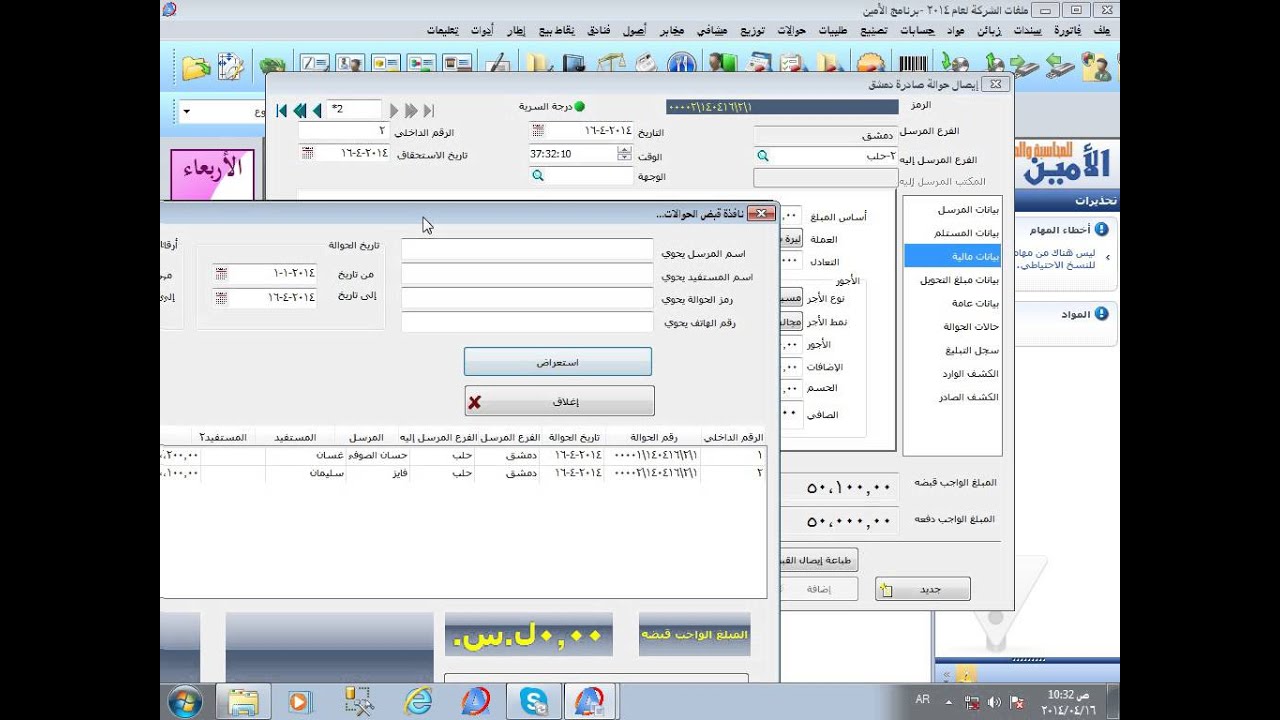Open Windows Explorer from taskbar

243,701
